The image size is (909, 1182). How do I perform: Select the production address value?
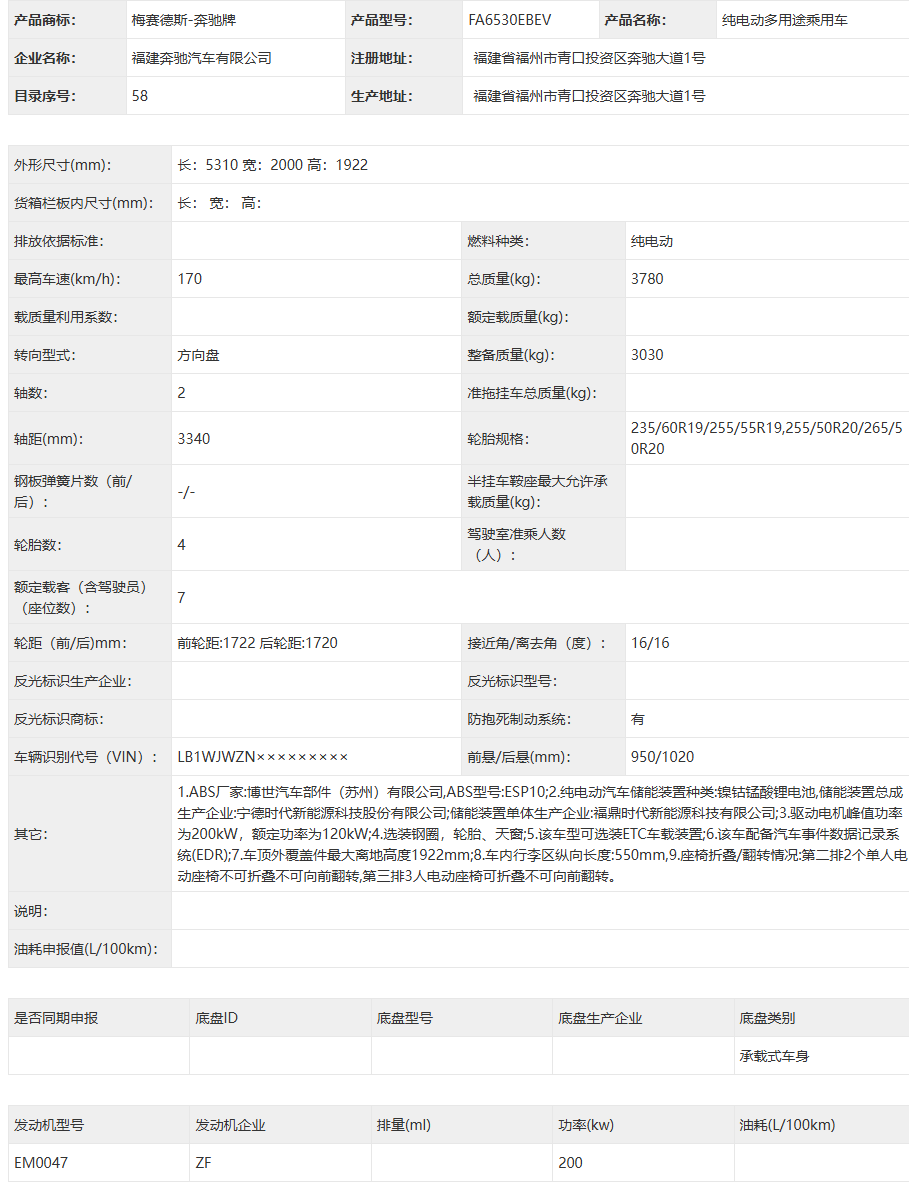[589, 96]
